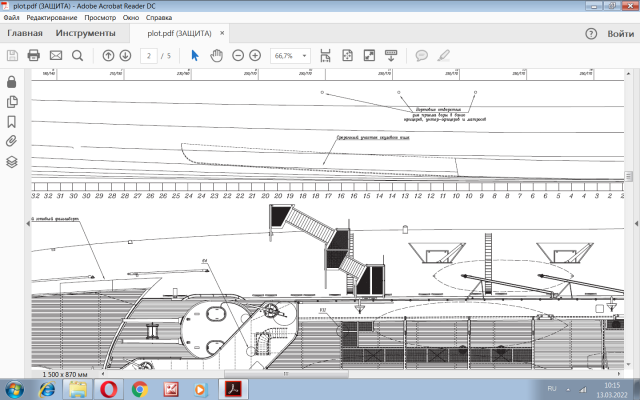The height and width of the screenshot is (400, 640).
Task: Activate the Hand pan tool
Action: pos(217,55)
